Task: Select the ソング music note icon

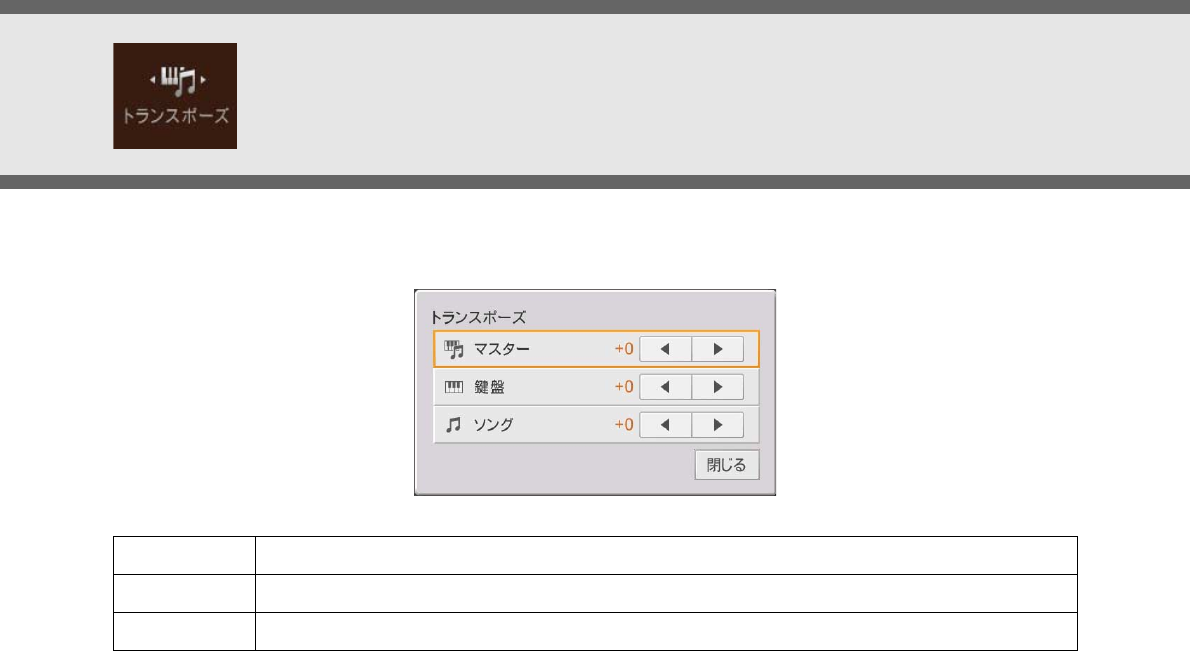Action: pos(453,425)
